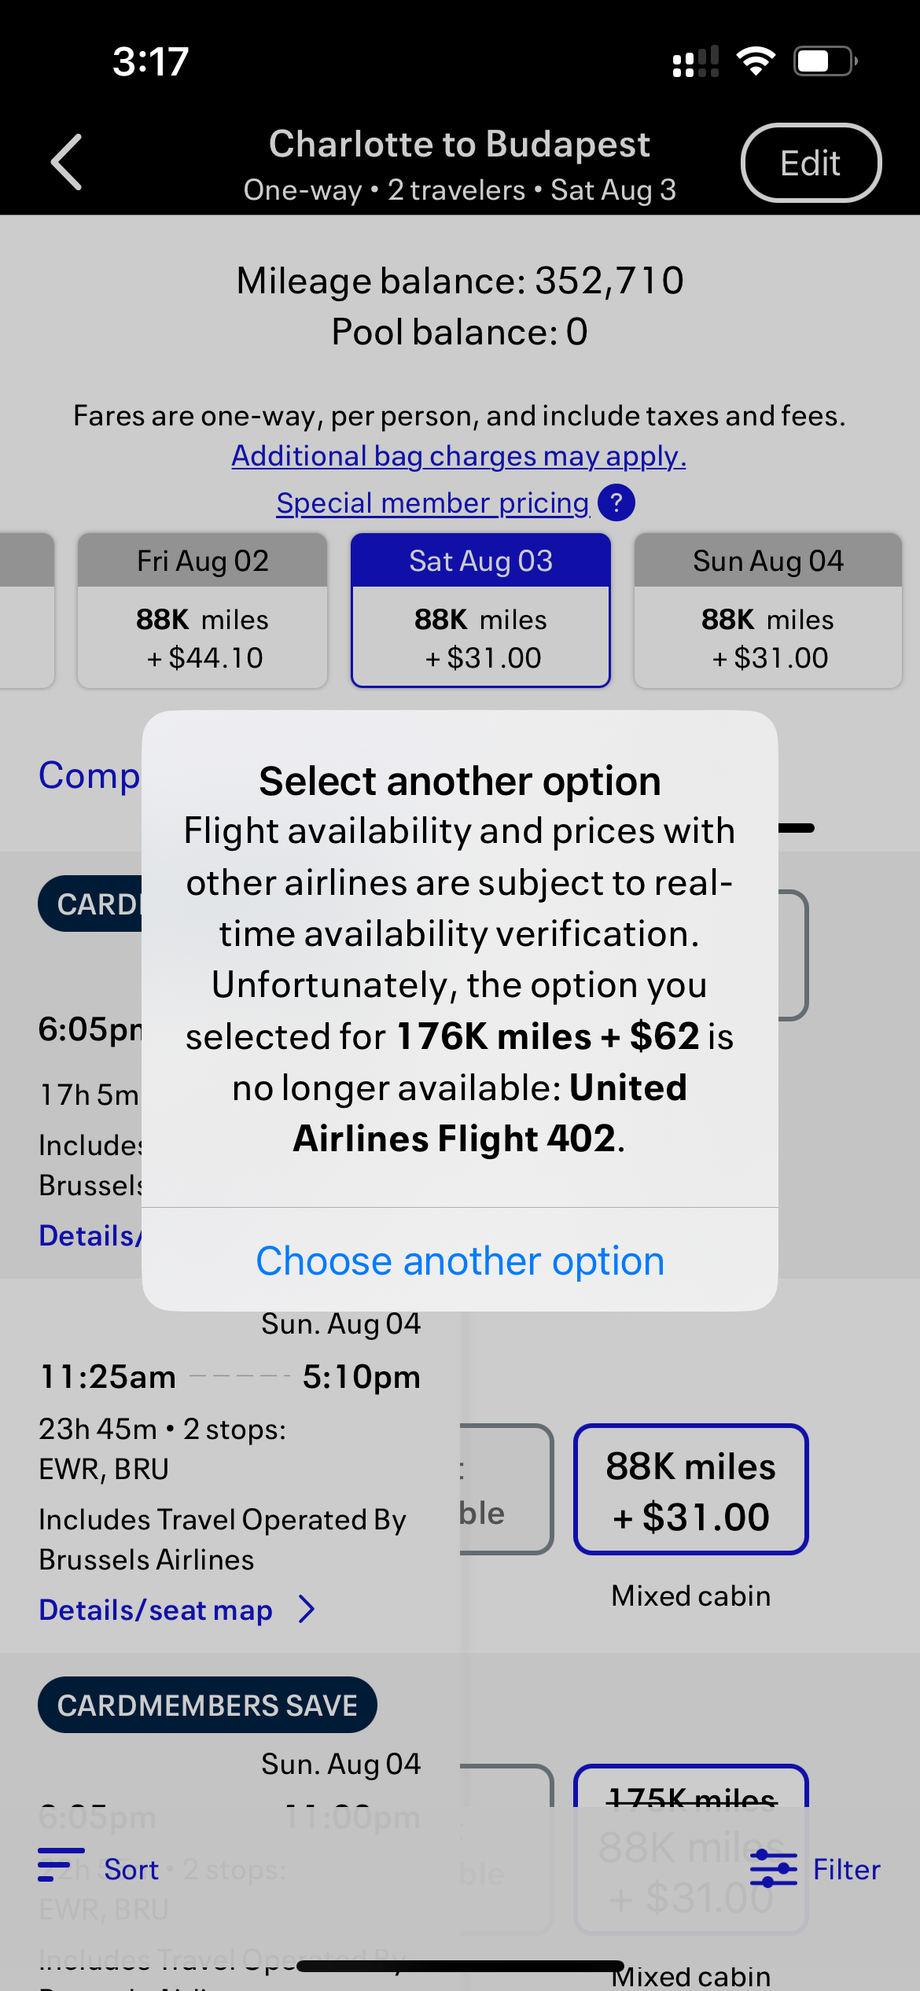Tap the CARDMEMBERS SAVE badge
Screen dimensions: 920x1991
click(x=207, y=1705)
